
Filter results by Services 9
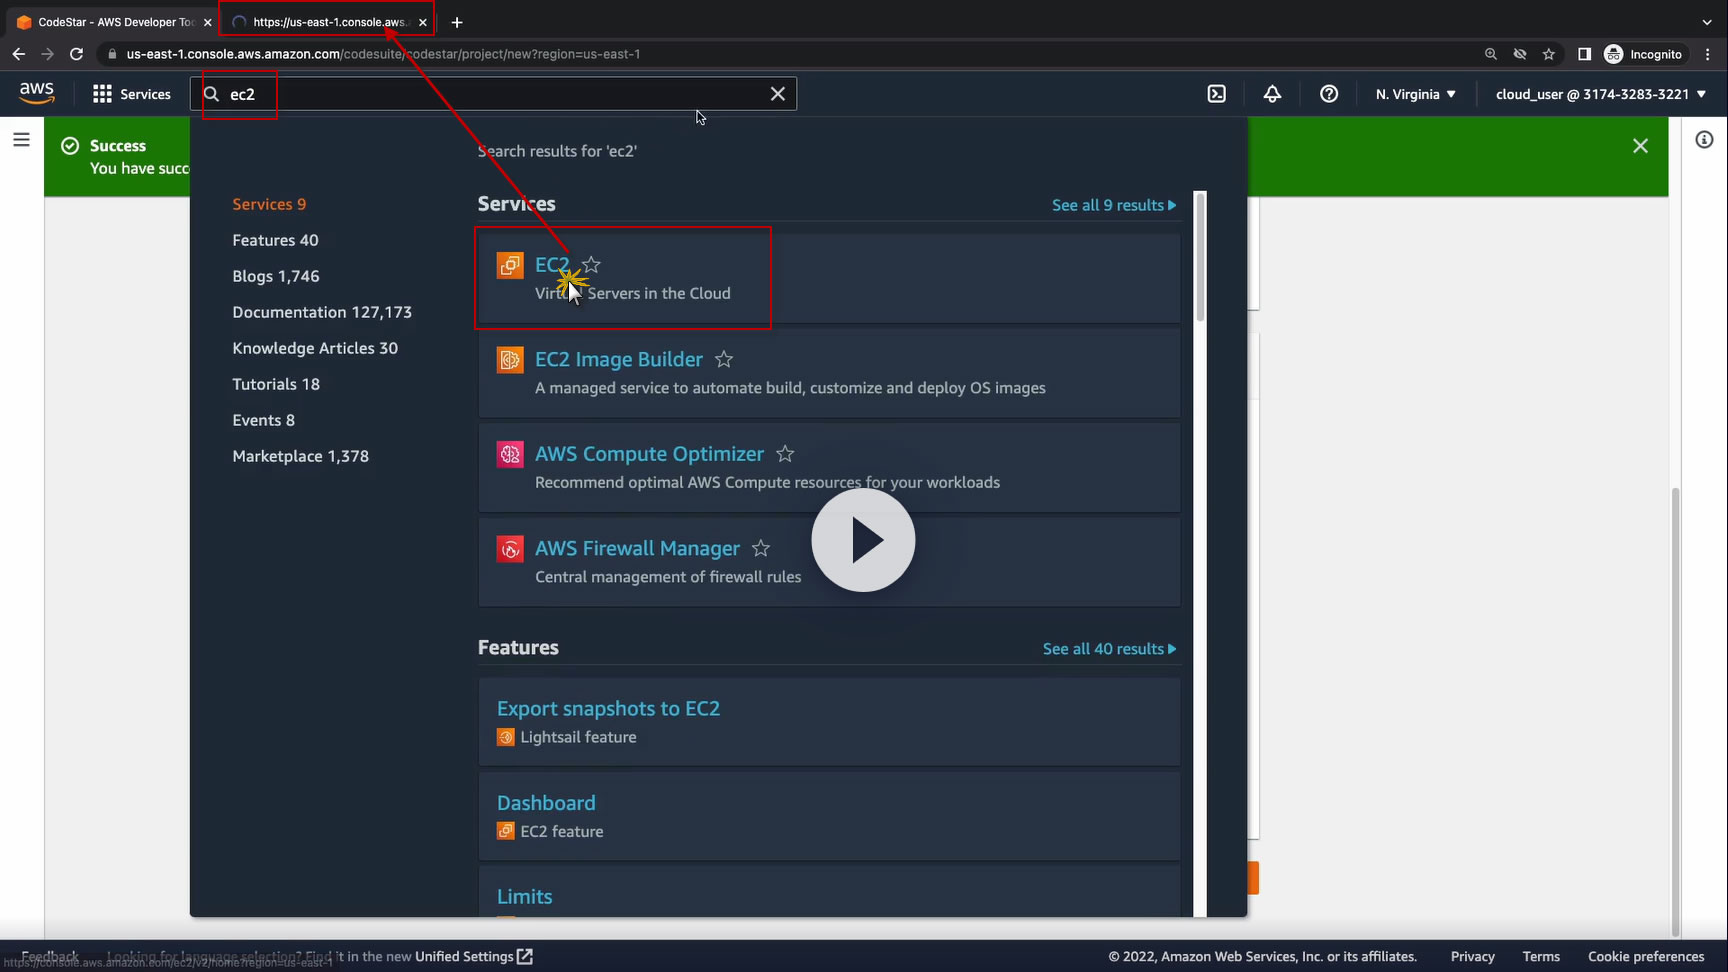pyautogui.click(x=269, y=204)
